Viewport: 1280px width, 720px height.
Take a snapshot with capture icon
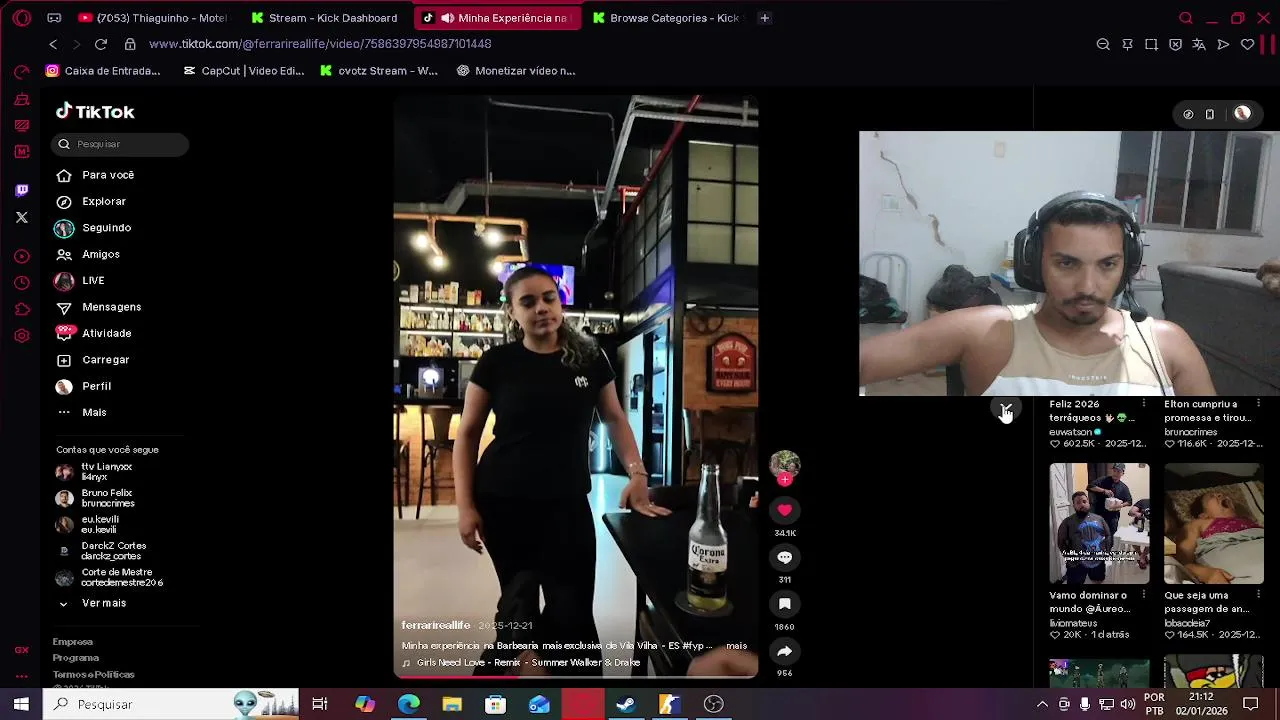[1151, 45]
